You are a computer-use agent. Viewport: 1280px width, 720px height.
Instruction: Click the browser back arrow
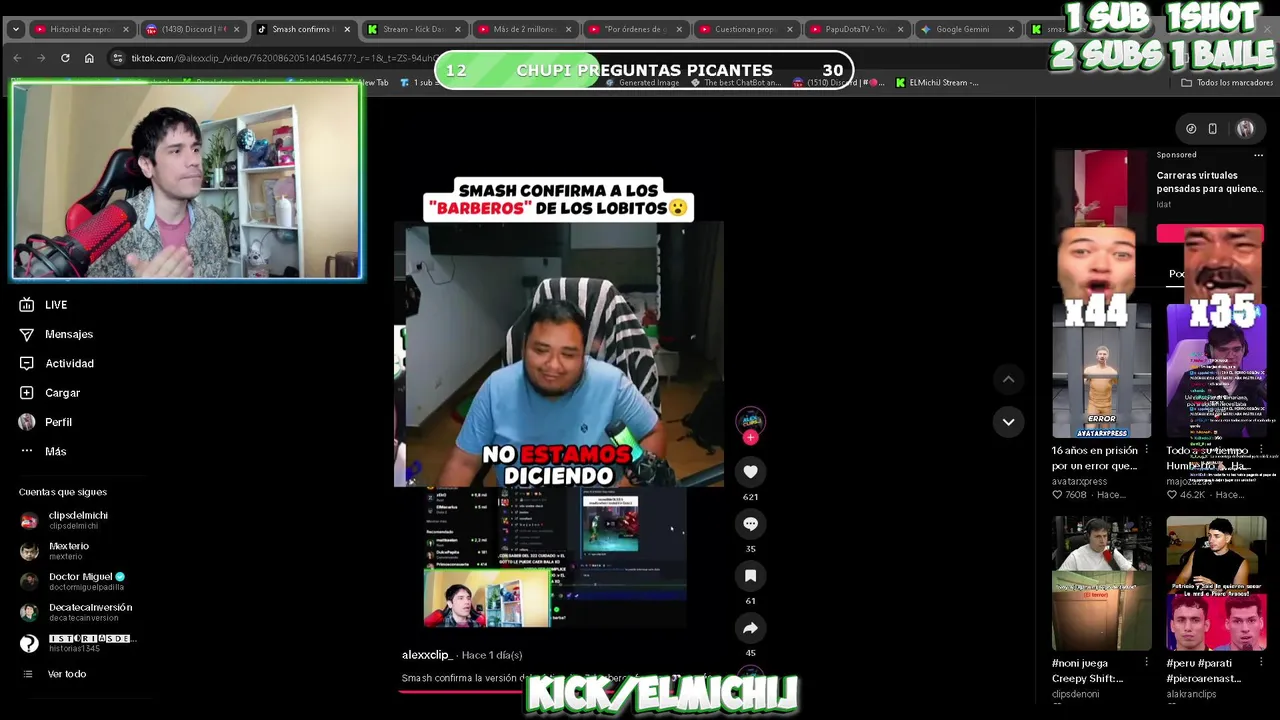point(17,58)
